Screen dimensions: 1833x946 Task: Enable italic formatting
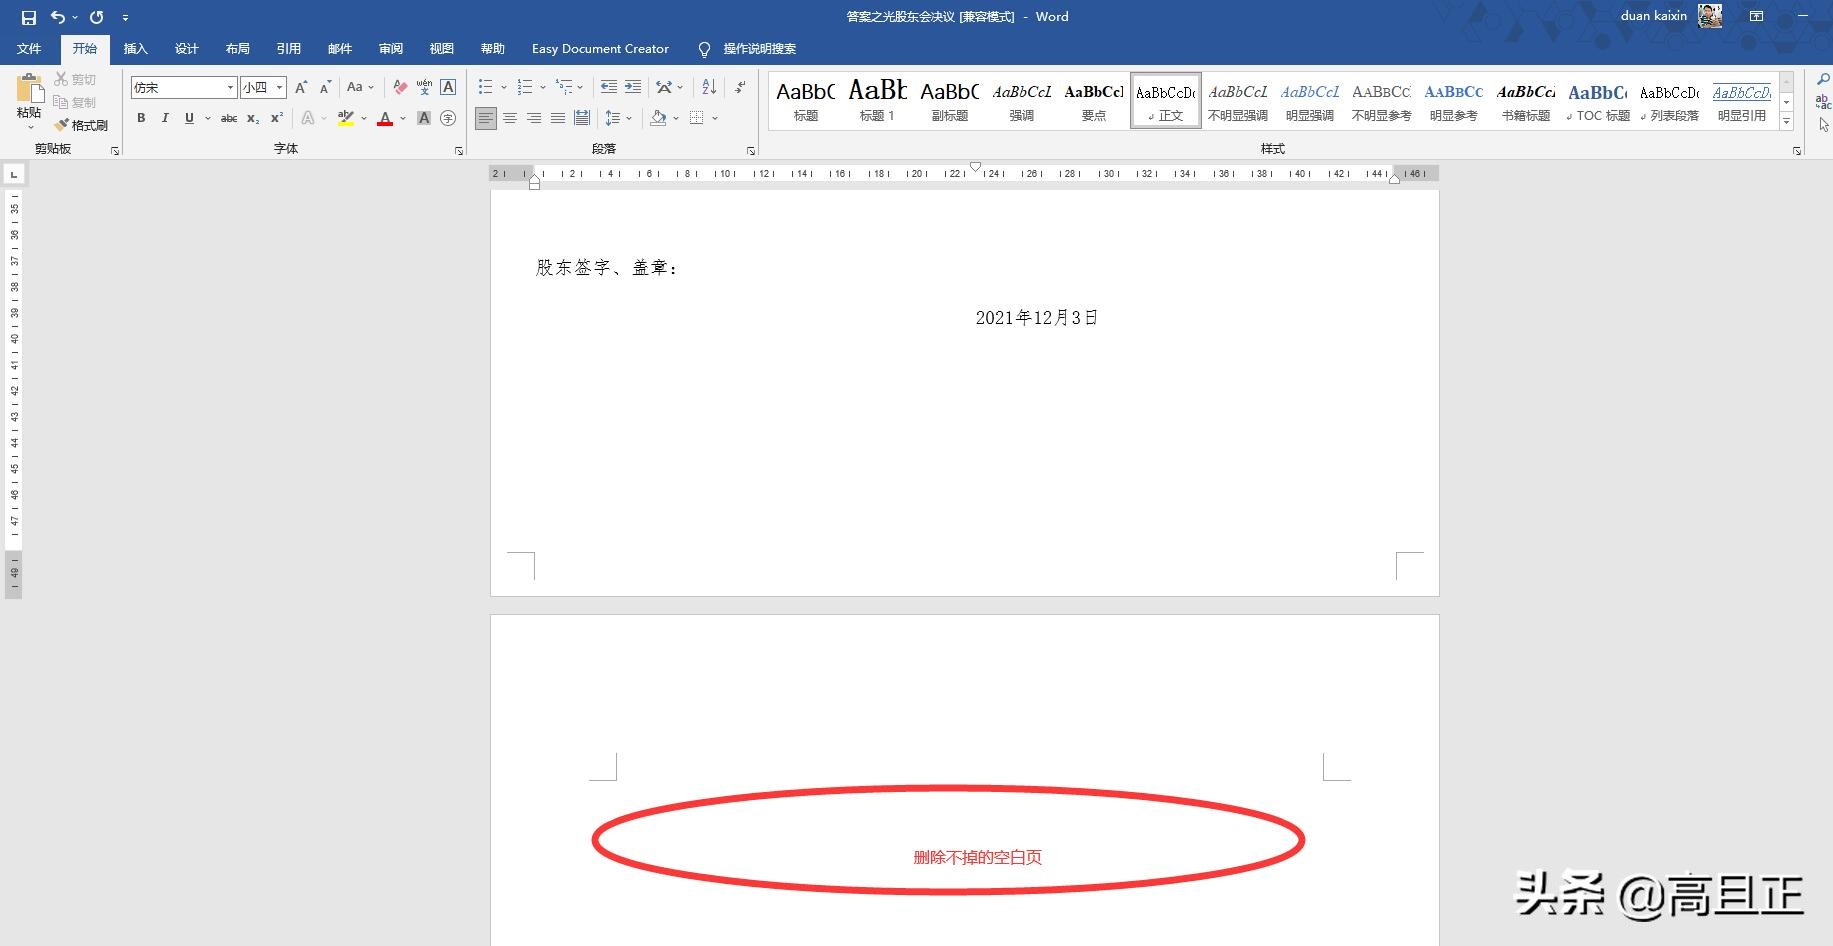pyautogui.click(x=165, y=118)
